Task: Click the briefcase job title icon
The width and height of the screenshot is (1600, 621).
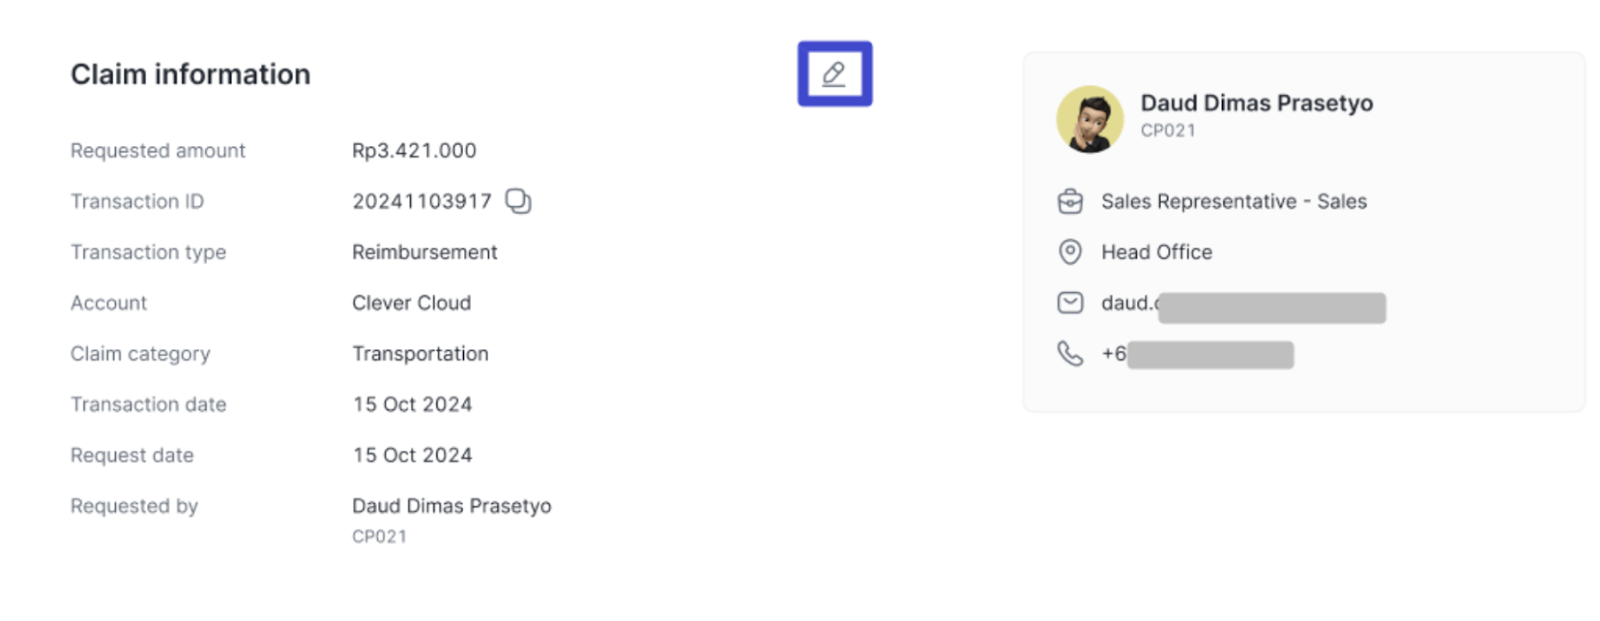Action: coord(1070,201)
